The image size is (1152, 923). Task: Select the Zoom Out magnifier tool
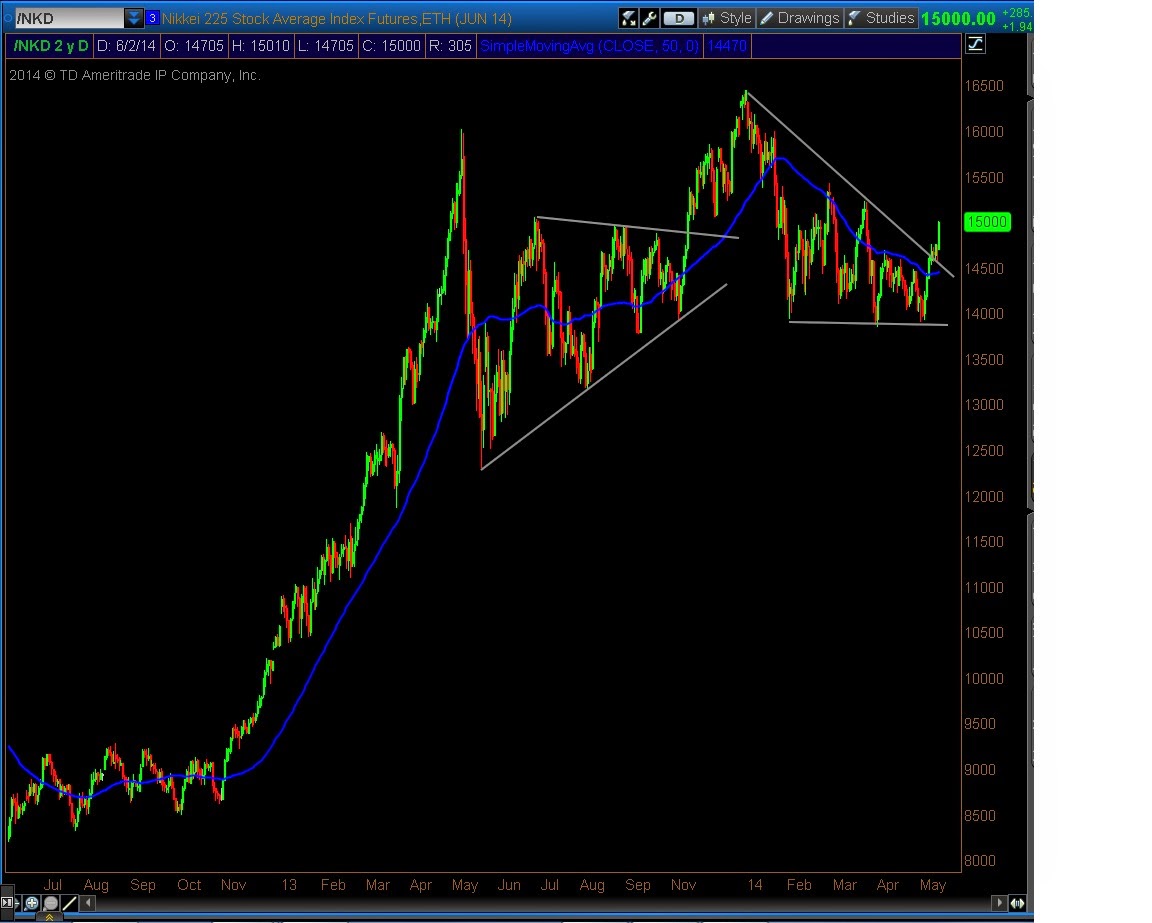pos(50,902)
